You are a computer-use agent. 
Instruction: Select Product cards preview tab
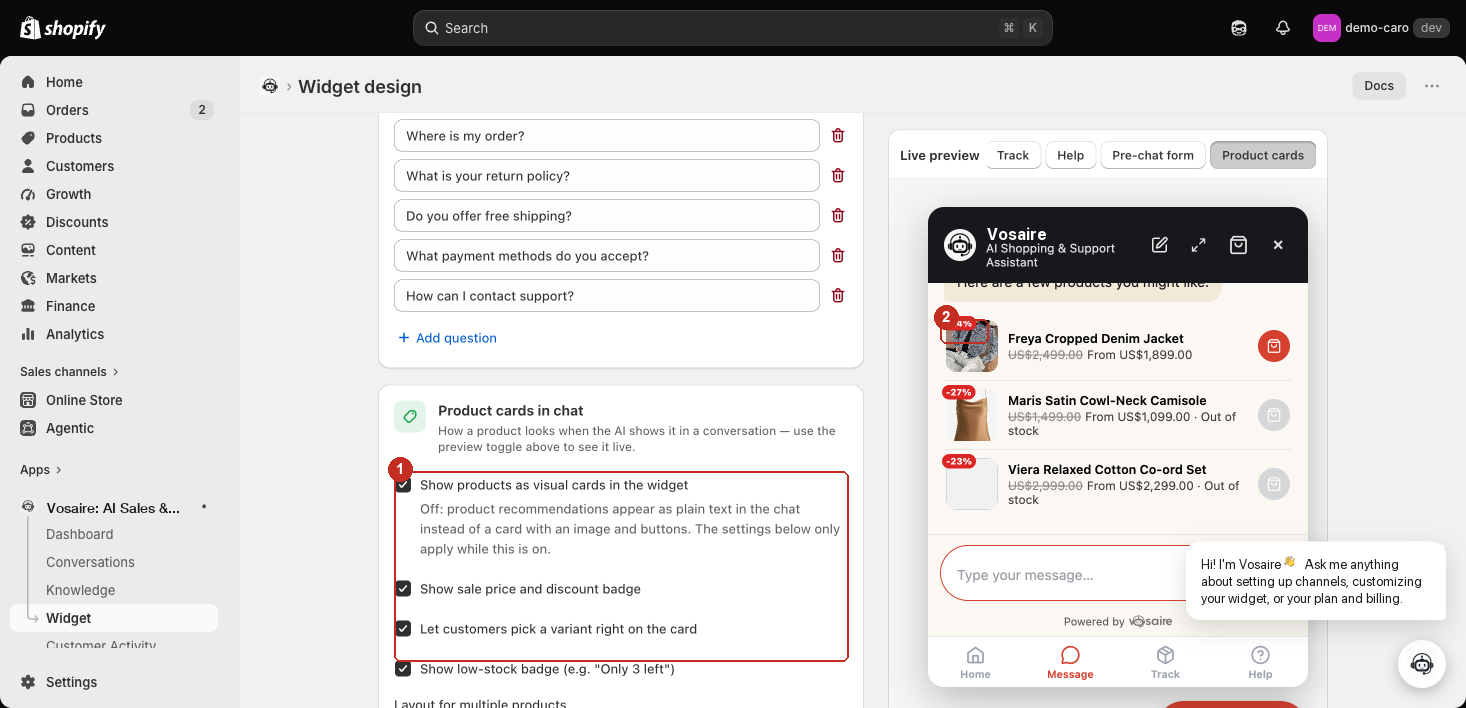[1263, 155]
